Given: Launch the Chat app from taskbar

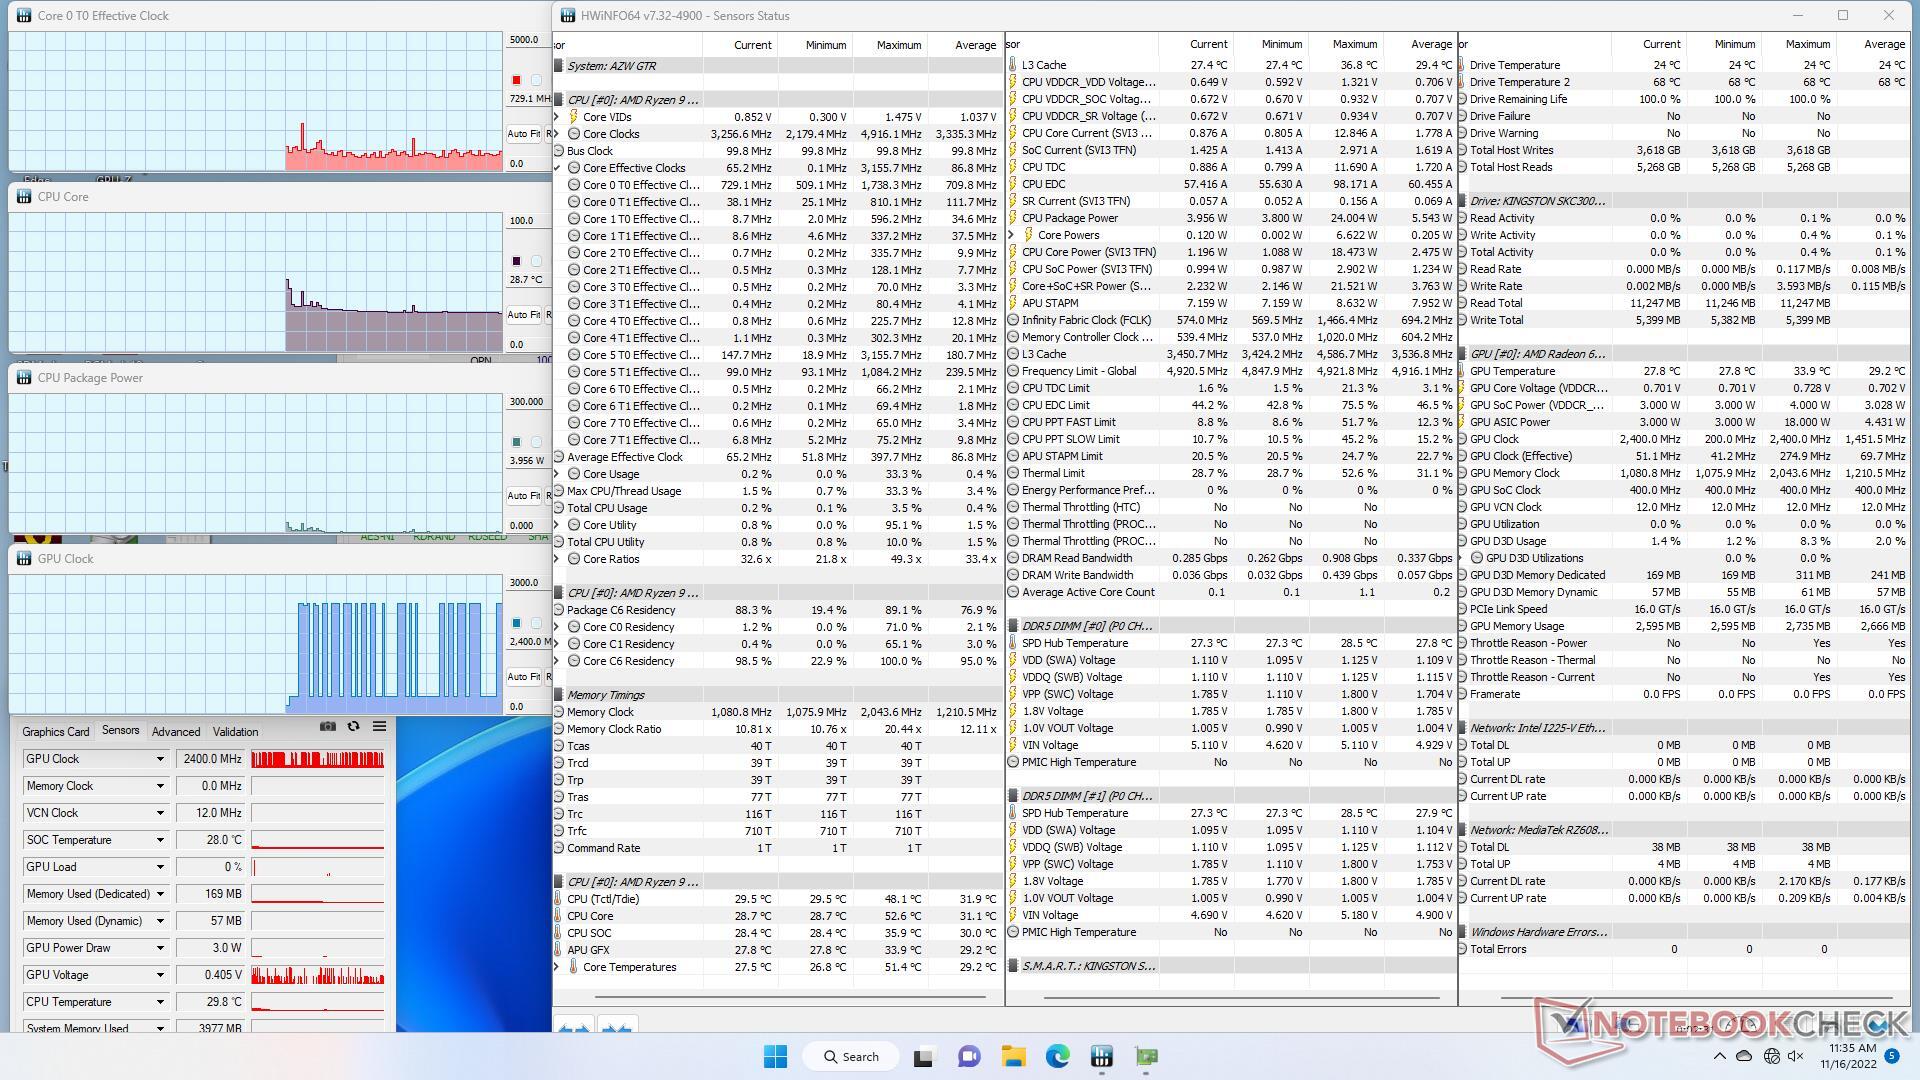Looking at the screenshot, I should coord(968,1056).
